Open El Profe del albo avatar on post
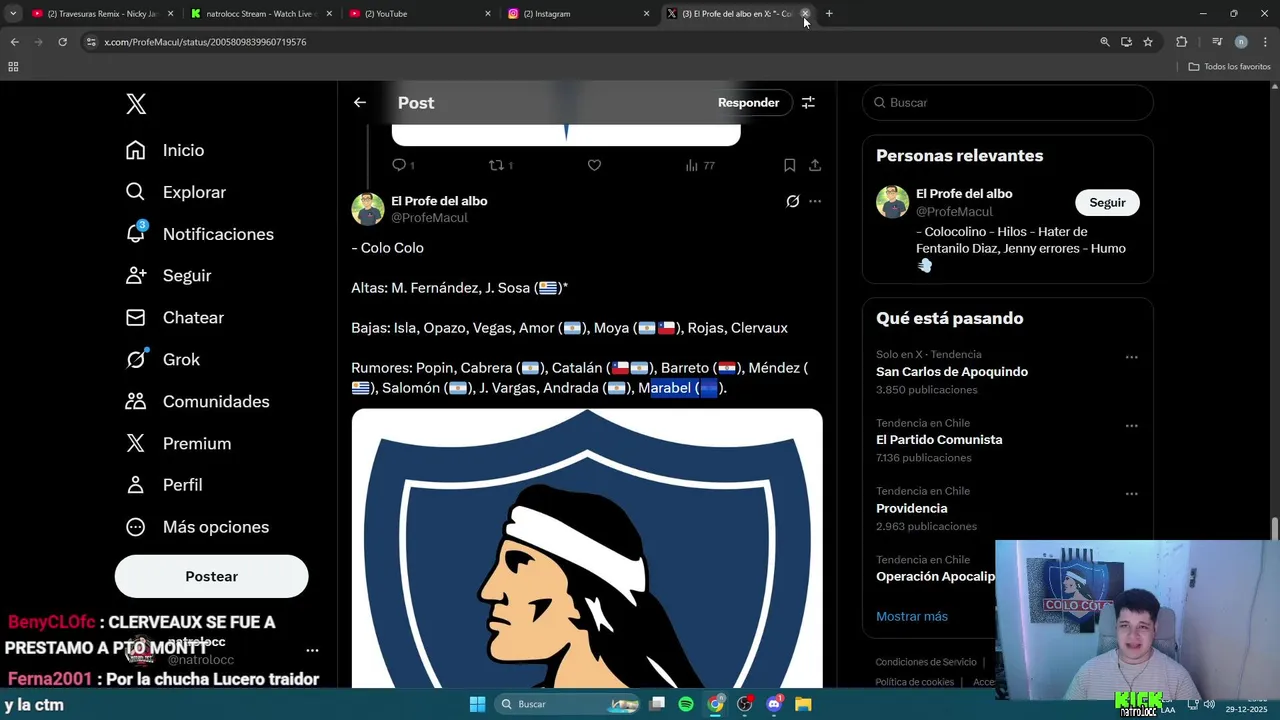The height and width of the screenshot is (720, 1280). pyautogui.click(x=368, y=209)
